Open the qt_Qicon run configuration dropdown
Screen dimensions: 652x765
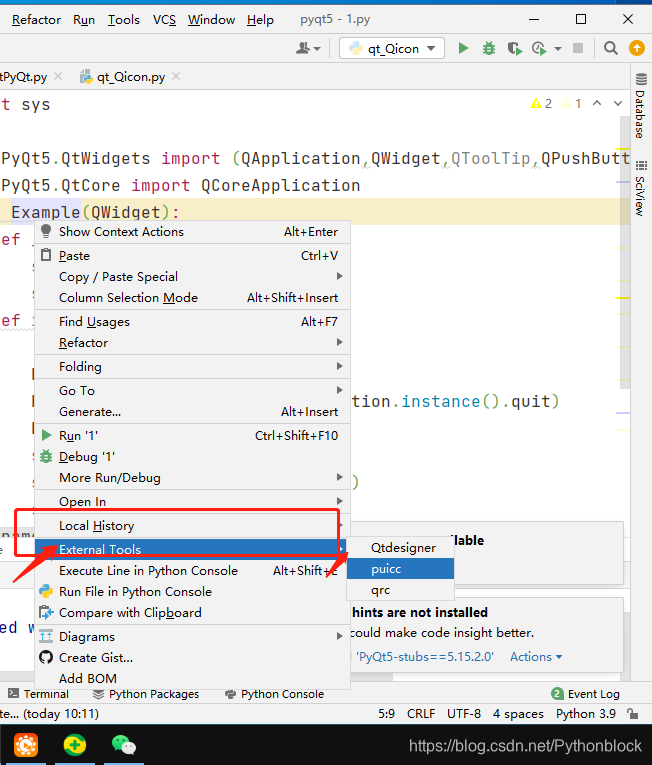tap(392, 48)
